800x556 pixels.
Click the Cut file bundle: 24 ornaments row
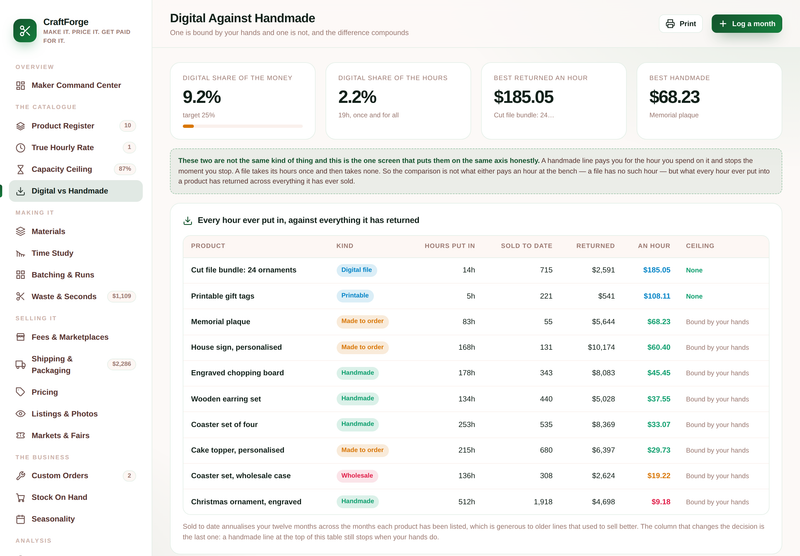[x=476, y=270]
